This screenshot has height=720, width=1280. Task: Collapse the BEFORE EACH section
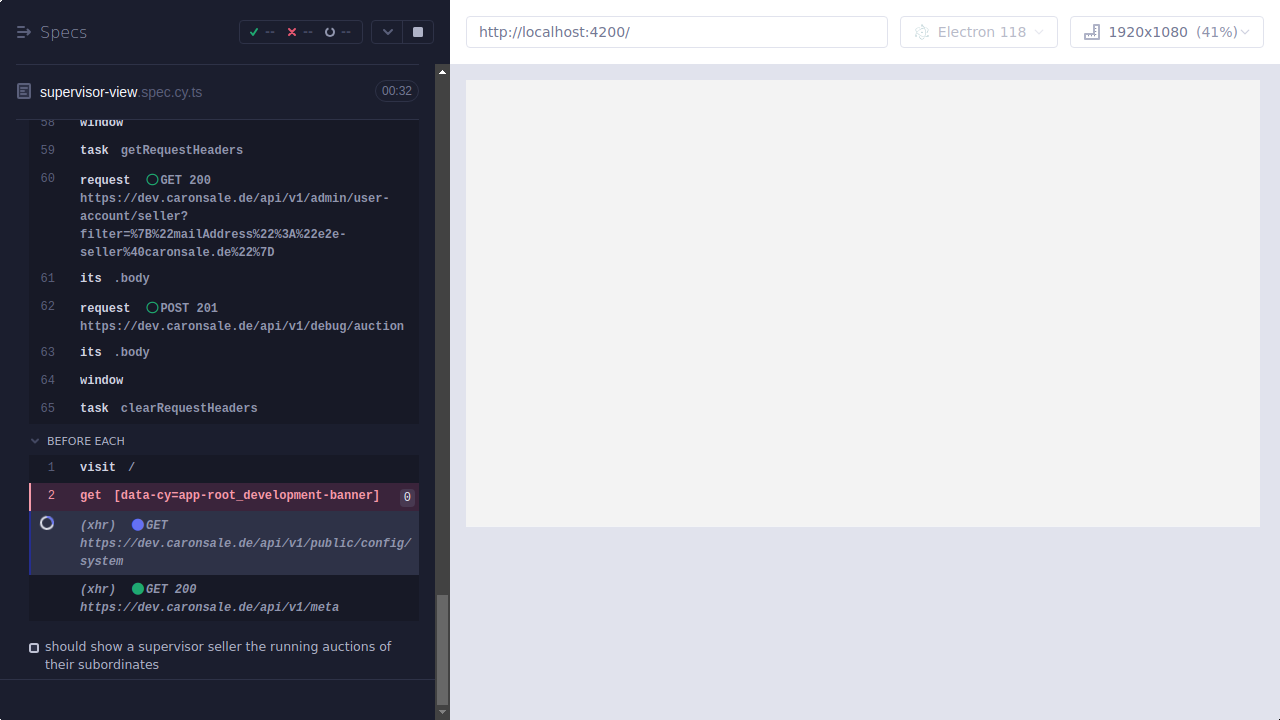coord(35,440)
